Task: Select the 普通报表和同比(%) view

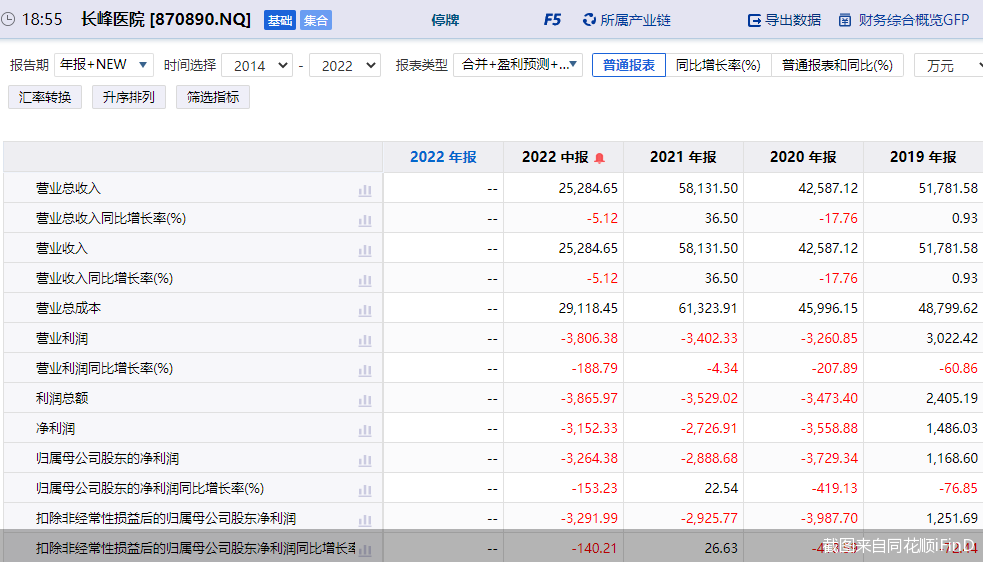Action: [x=837, y=65]
